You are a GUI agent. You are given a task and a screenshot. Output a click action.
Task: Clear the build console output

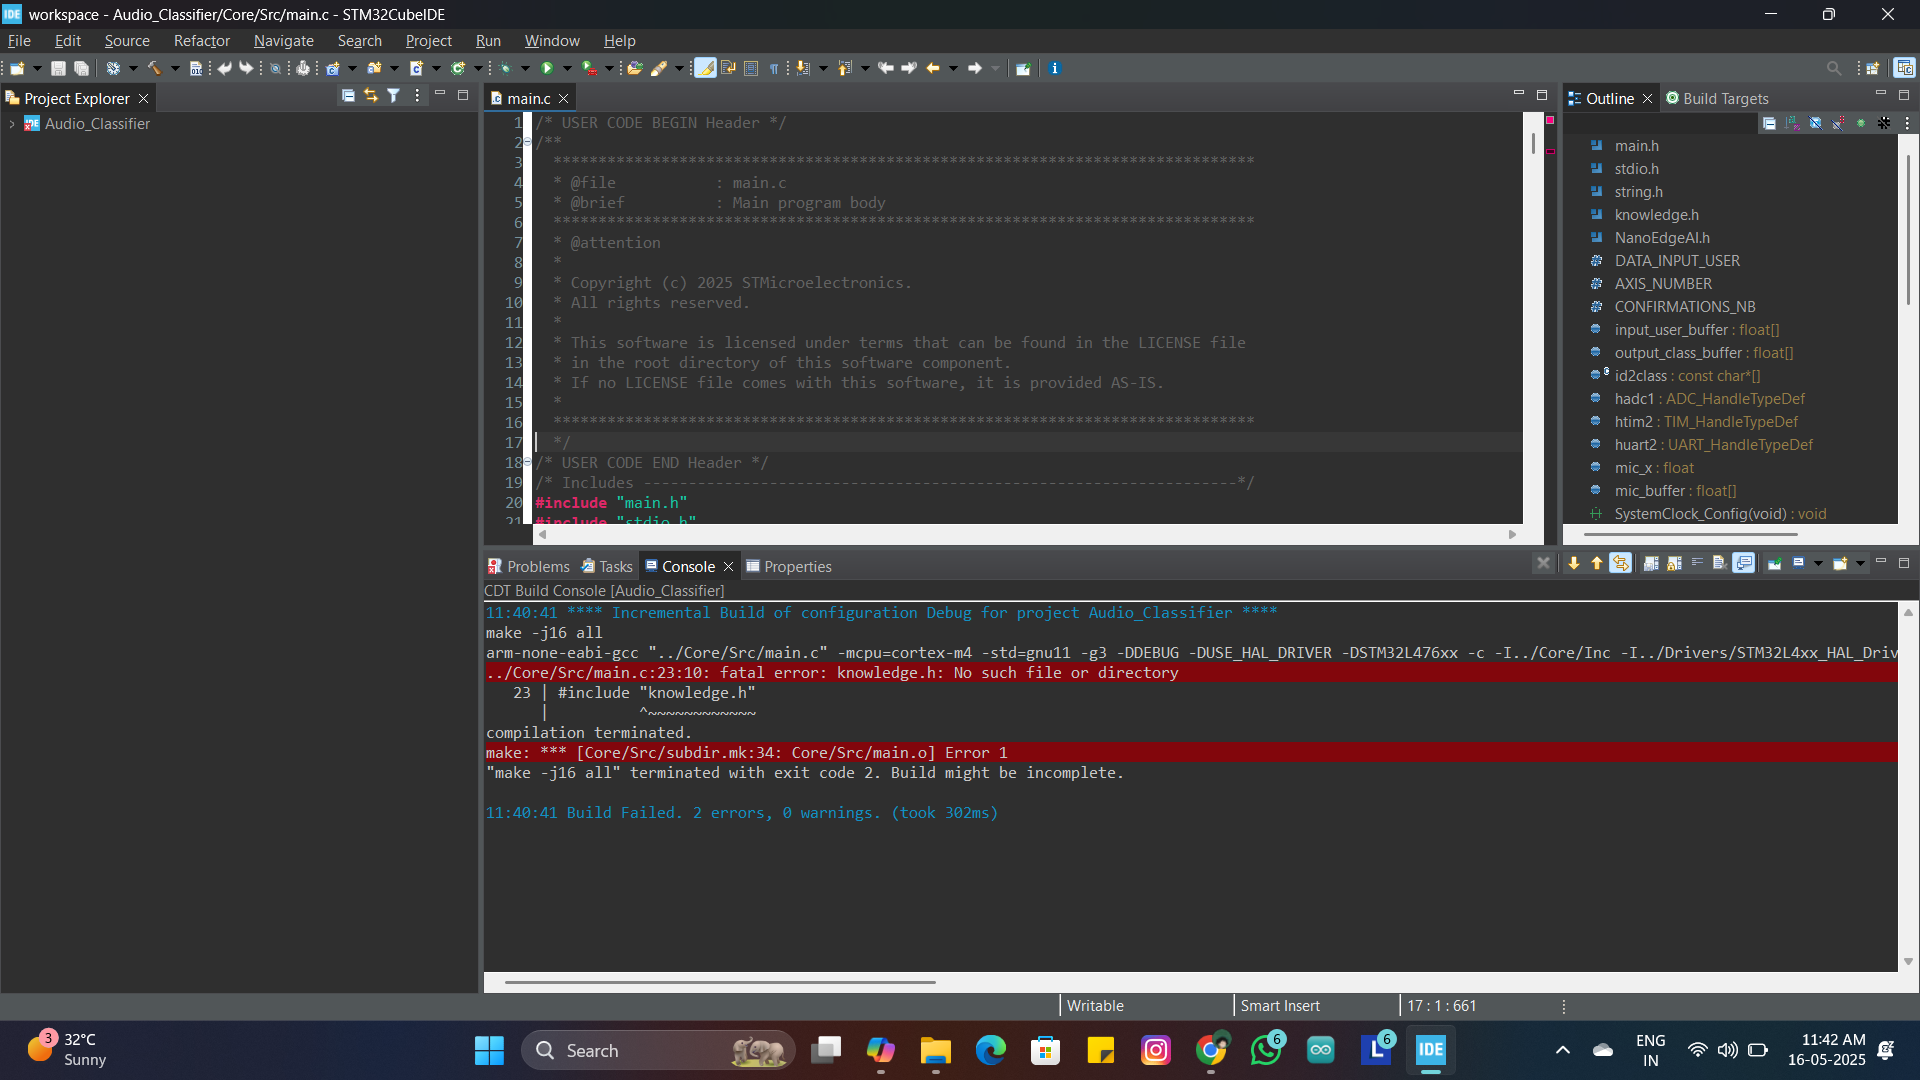[1719, 563]
